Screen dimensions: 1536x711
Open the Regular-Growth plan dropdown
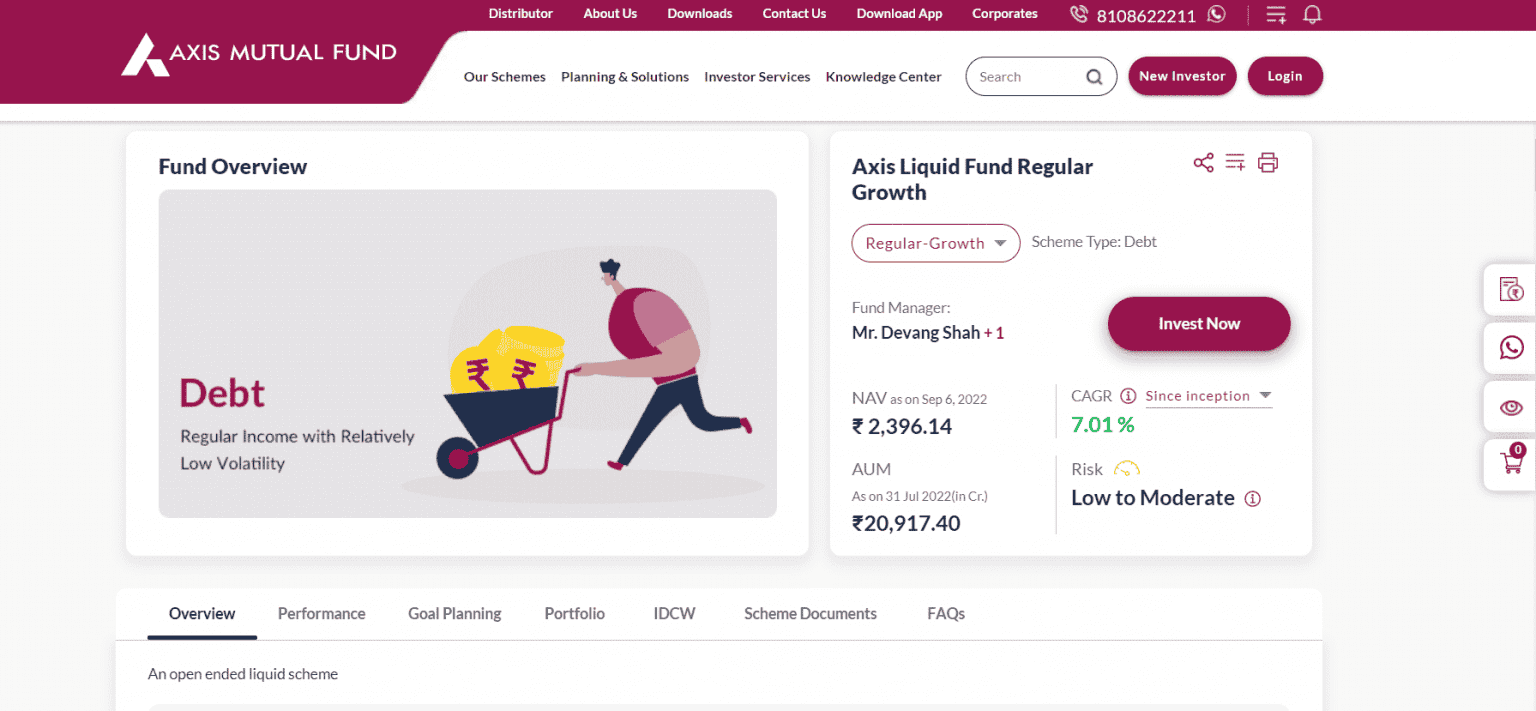click(935, 243)
